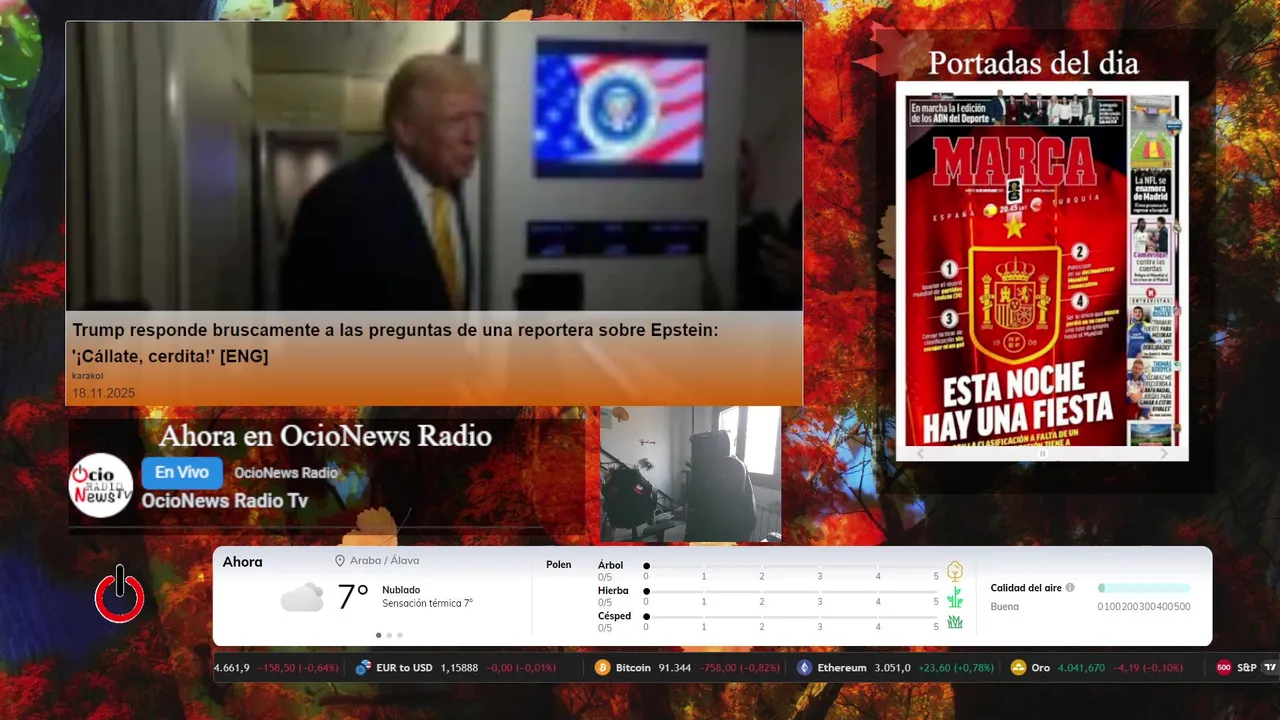Image resolution: width=1280 pixels, height=720 pixels.
Task: Click the 'Calidad del aire' label
Action: coord(1026,588)
